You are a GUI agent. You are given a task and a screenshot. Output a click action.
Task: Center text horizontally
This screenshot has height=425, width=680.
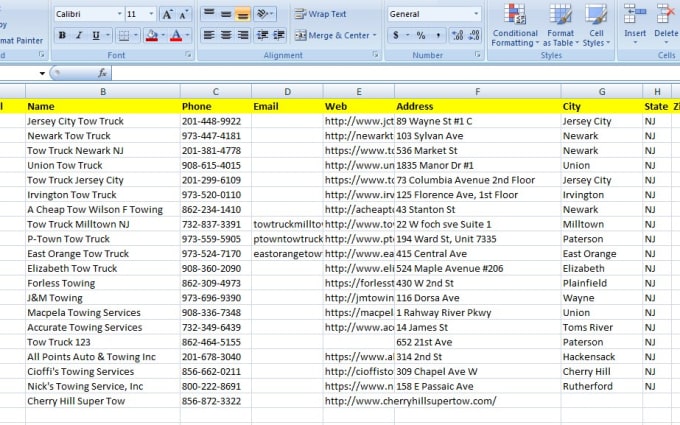point(226,35)
